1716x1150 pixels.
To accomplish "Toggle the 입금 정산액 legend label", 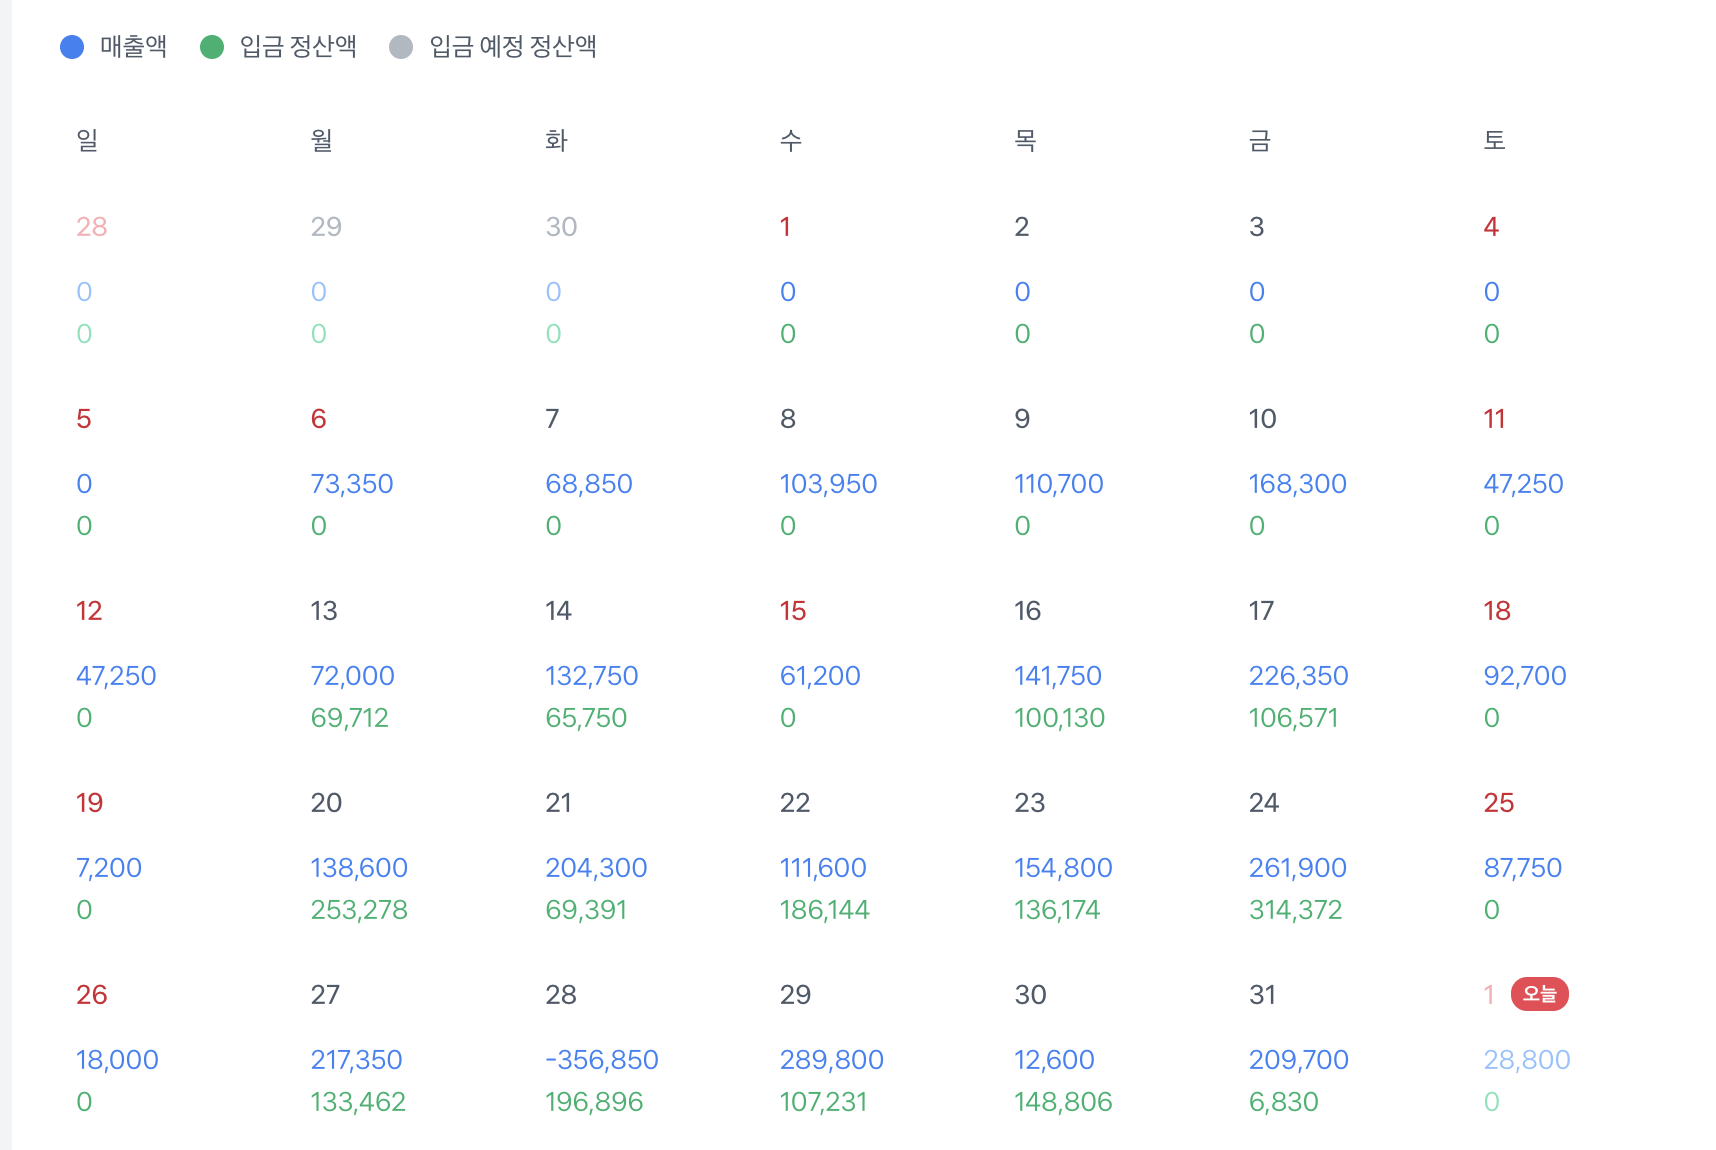I will pos(298,47).
